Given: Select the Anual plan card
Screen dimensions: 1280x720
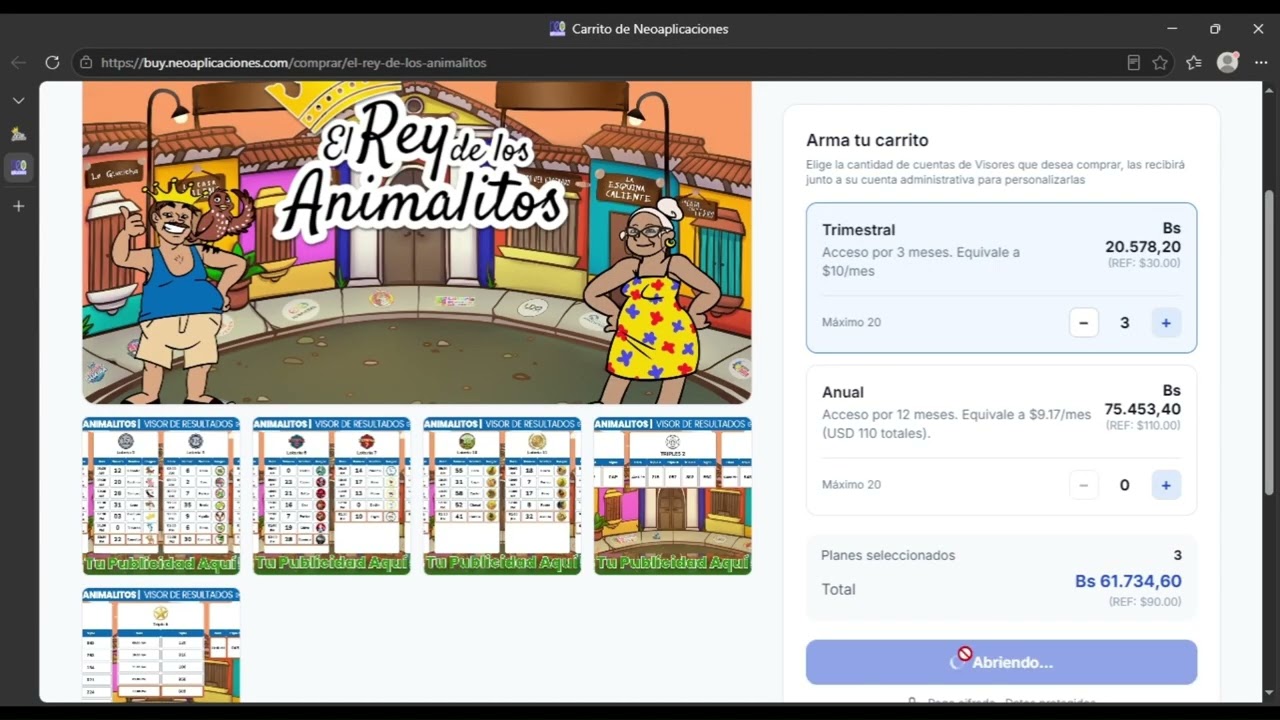Looking at the screenshot, I should click(1001, 440).
